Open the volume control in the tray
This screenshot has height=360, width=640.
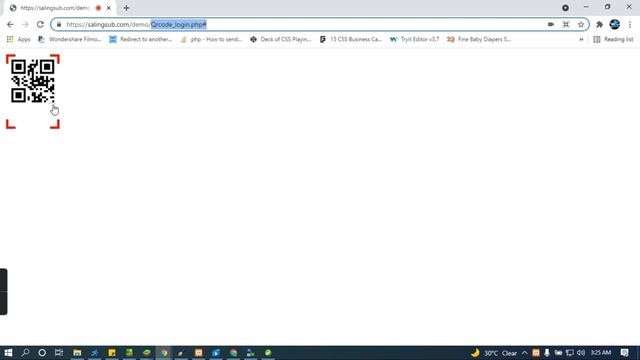(x=581, y=353)
